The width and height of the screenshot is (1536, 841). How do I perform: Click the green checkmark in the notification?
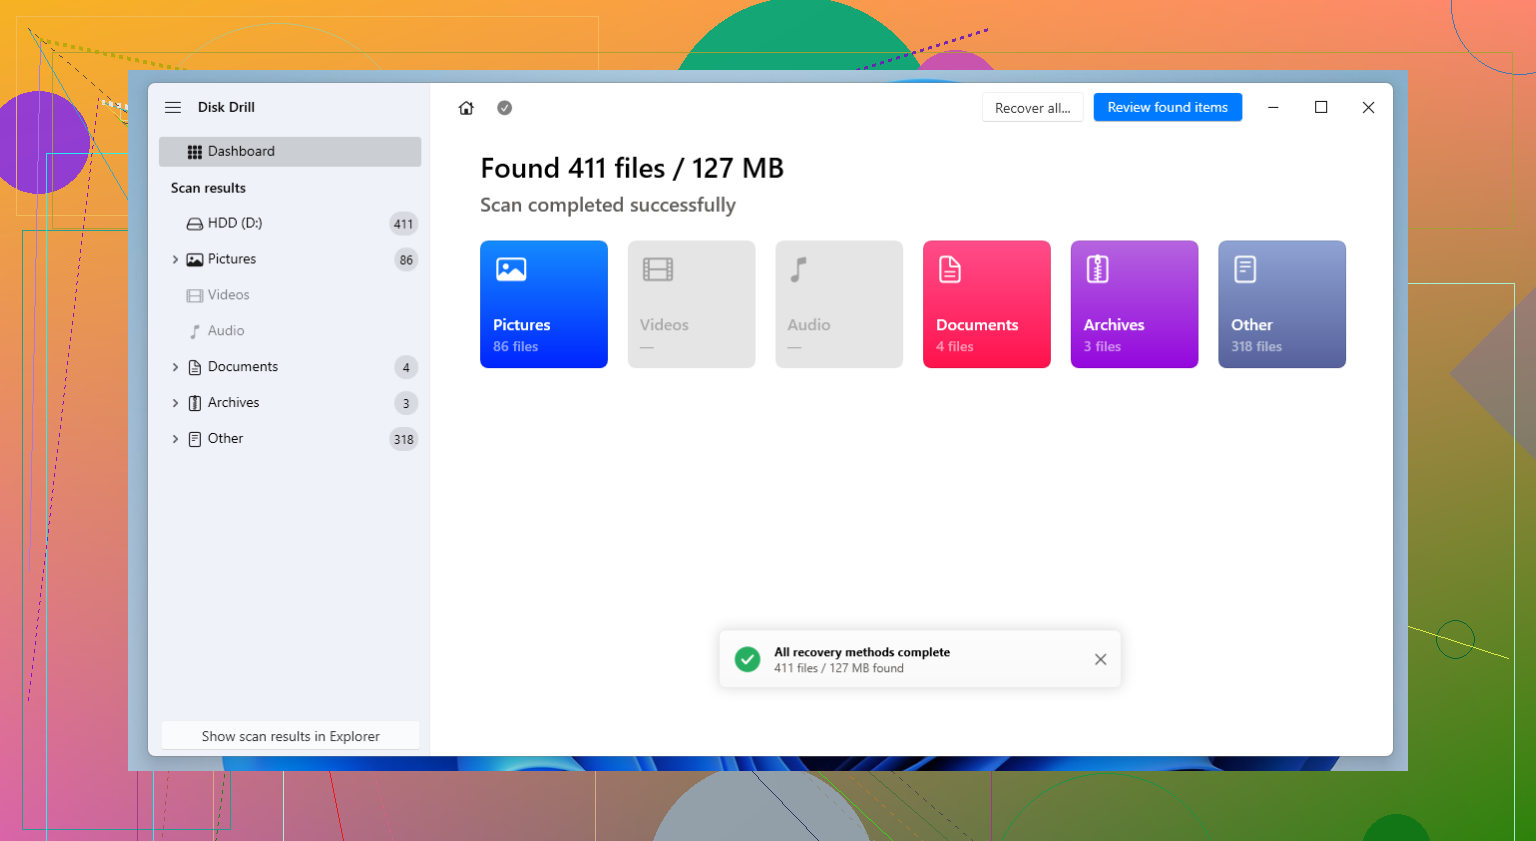747,659
